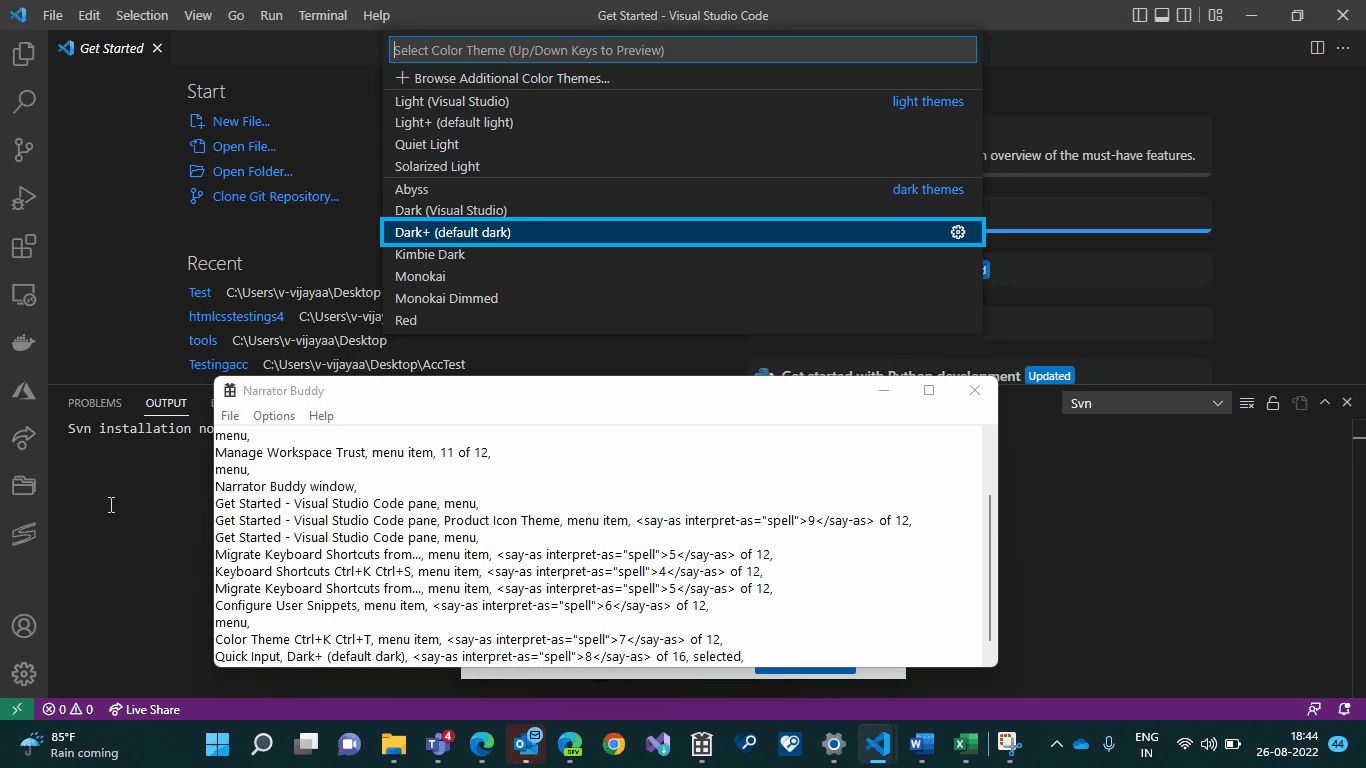Select the Red theme

(x=683, y=320)
